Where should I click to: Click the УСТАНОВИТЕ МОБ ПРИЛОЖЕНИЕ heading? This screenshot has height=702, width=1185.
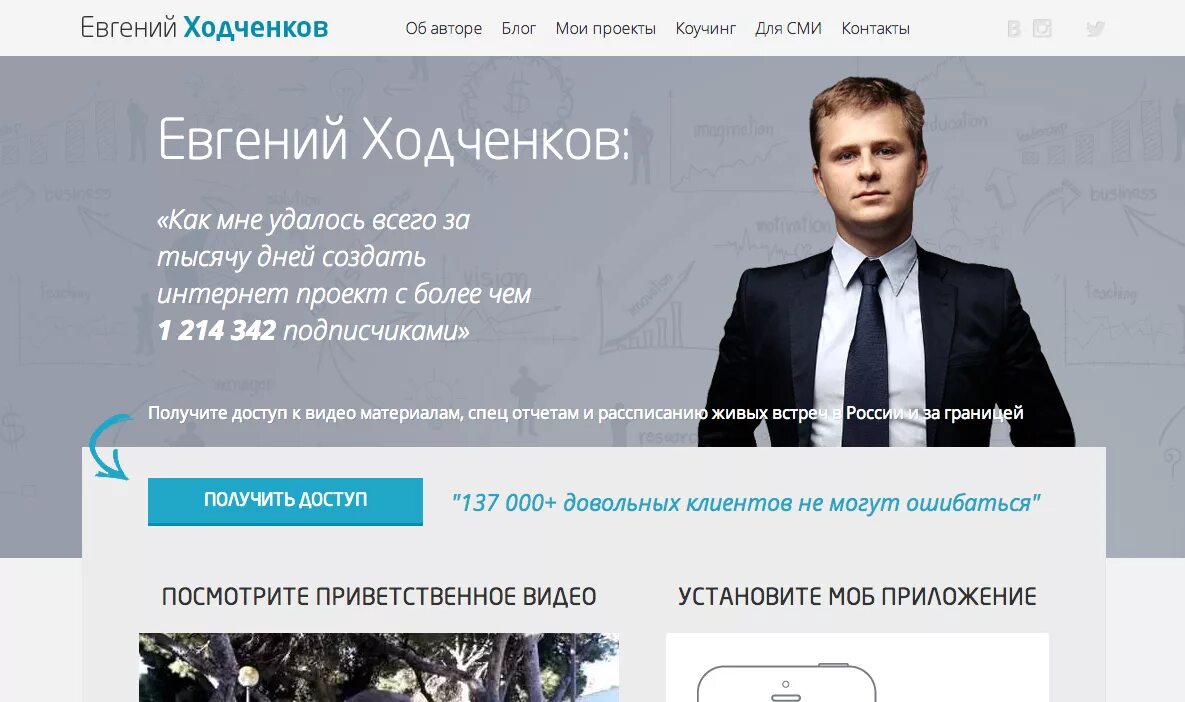pos(857,596)
